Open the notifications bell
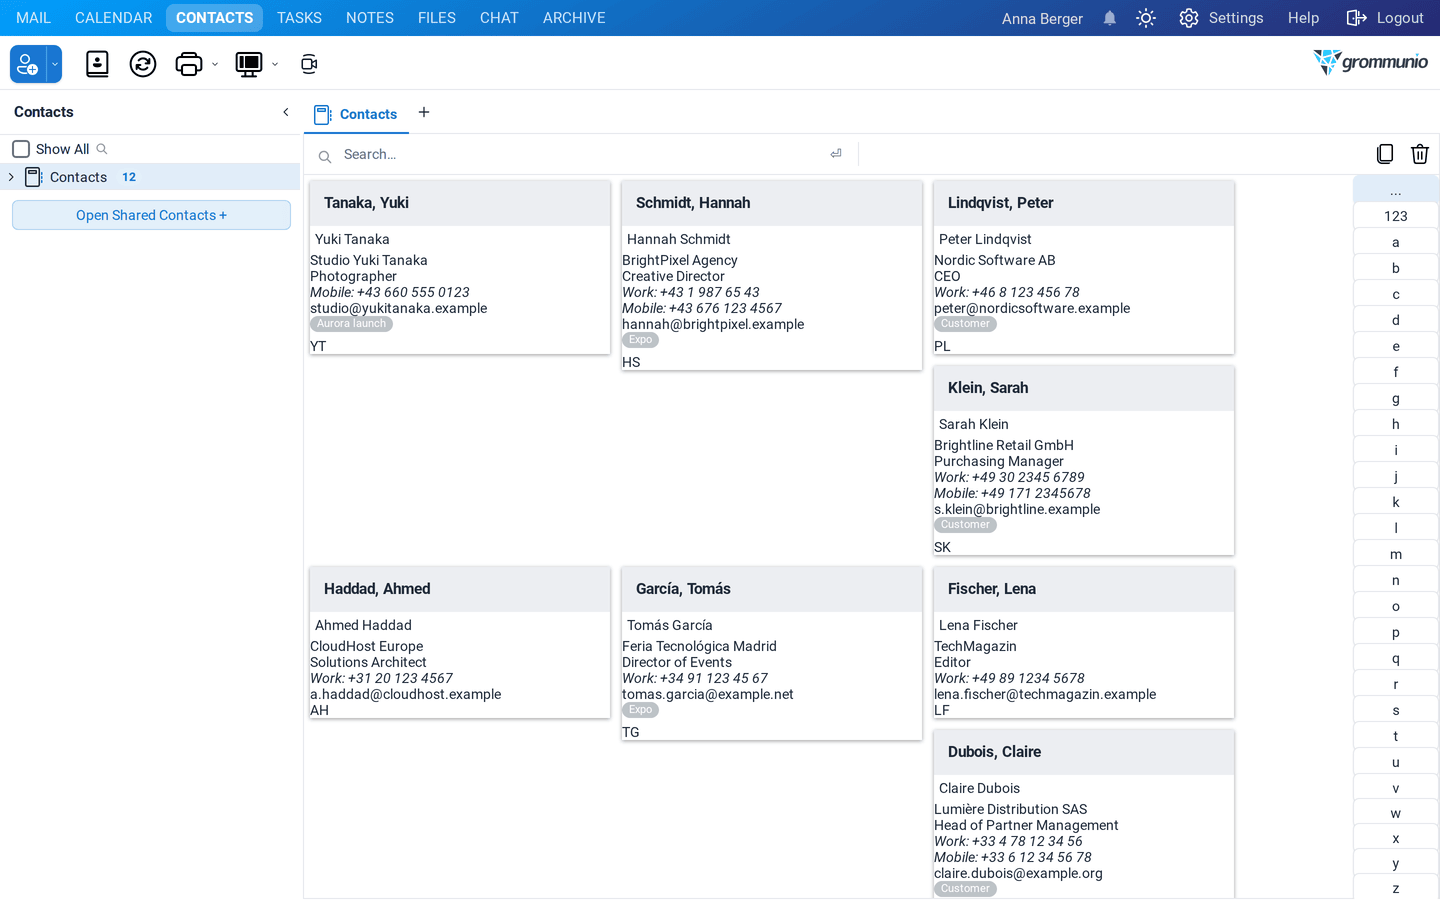 pyautogui.click(x=1110, y=18)
